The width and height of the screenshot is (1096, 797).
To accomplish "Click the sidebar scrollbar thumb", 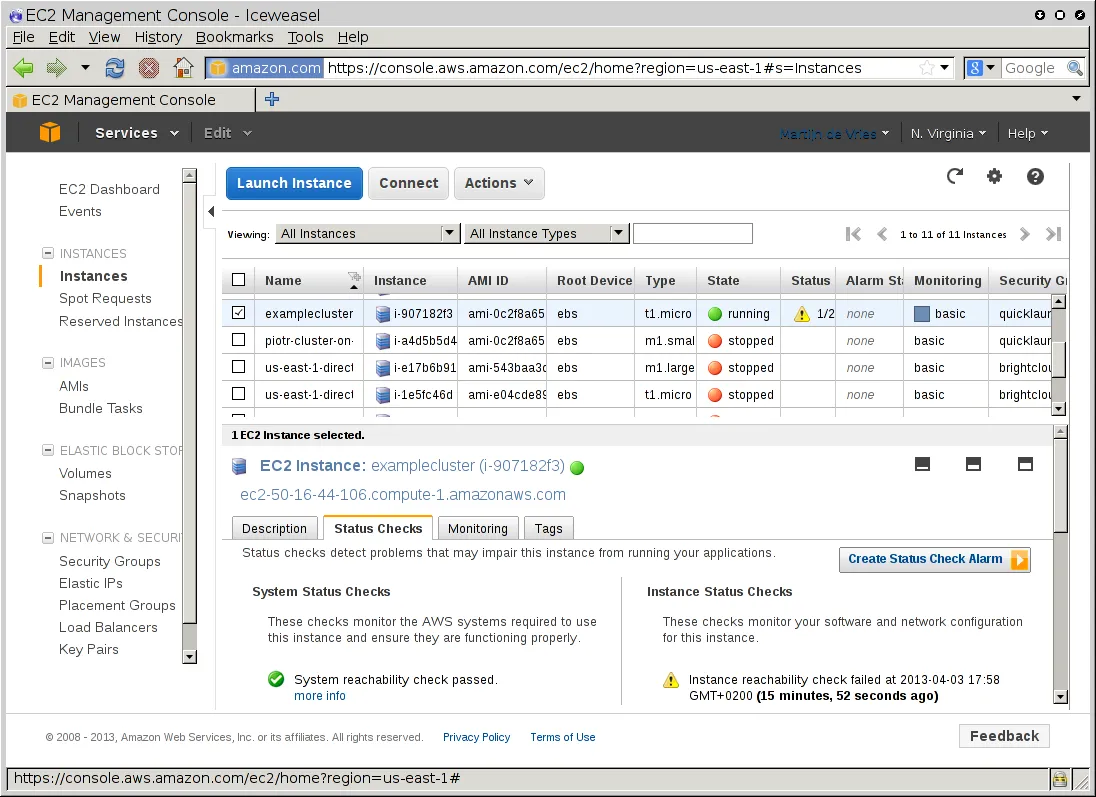I will pyautogui.click(x=189, y=402).
